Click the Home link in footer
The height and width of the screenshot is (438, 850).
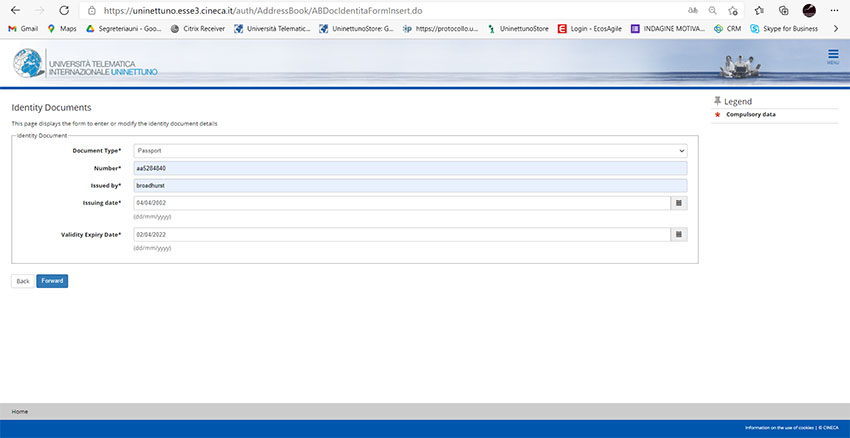[19, 411]
